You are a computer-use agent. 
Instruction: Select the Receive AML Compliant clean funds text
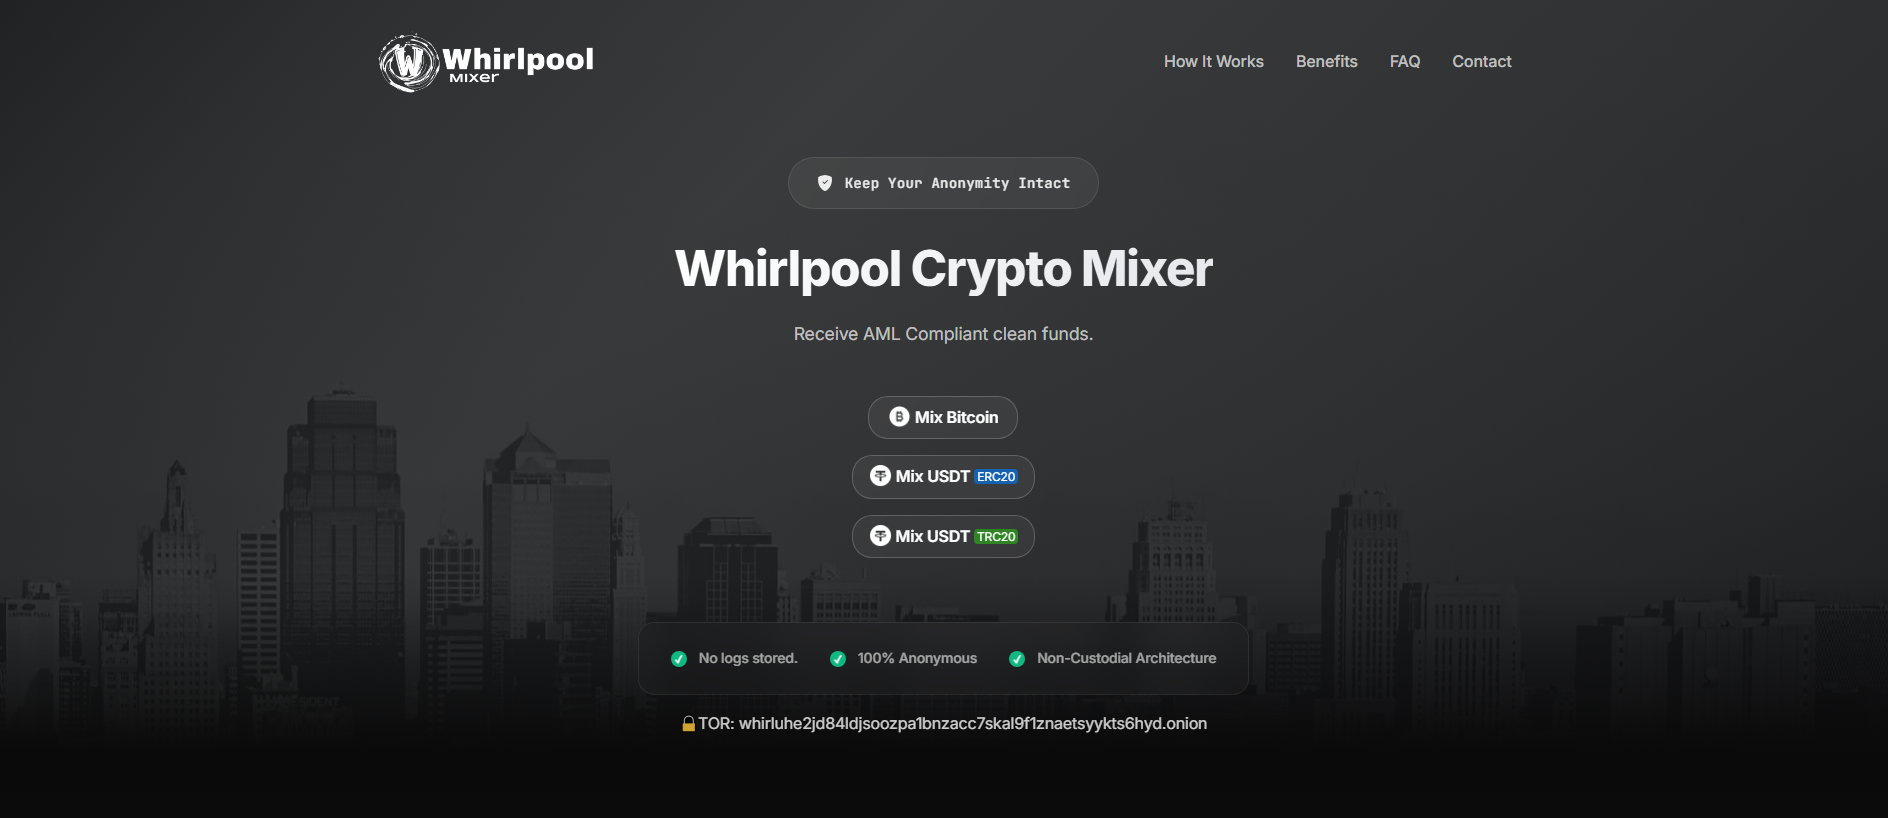point(943,334)
